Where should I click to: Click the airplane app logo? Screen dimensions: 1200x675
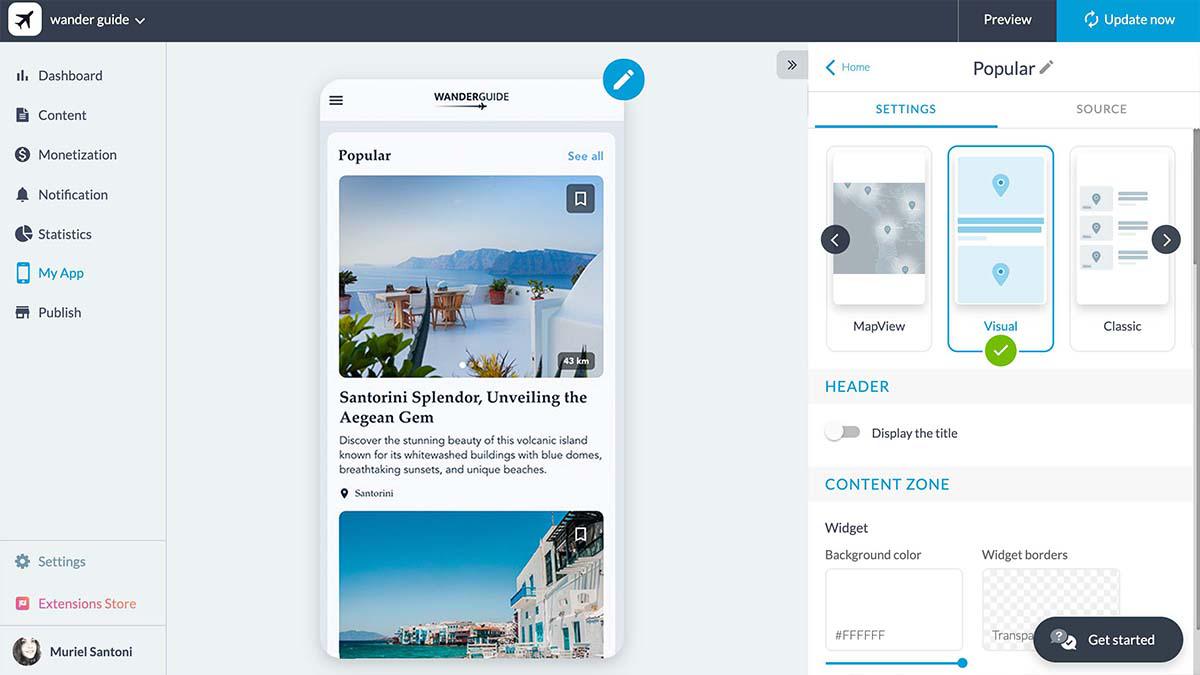click(24, 20)
